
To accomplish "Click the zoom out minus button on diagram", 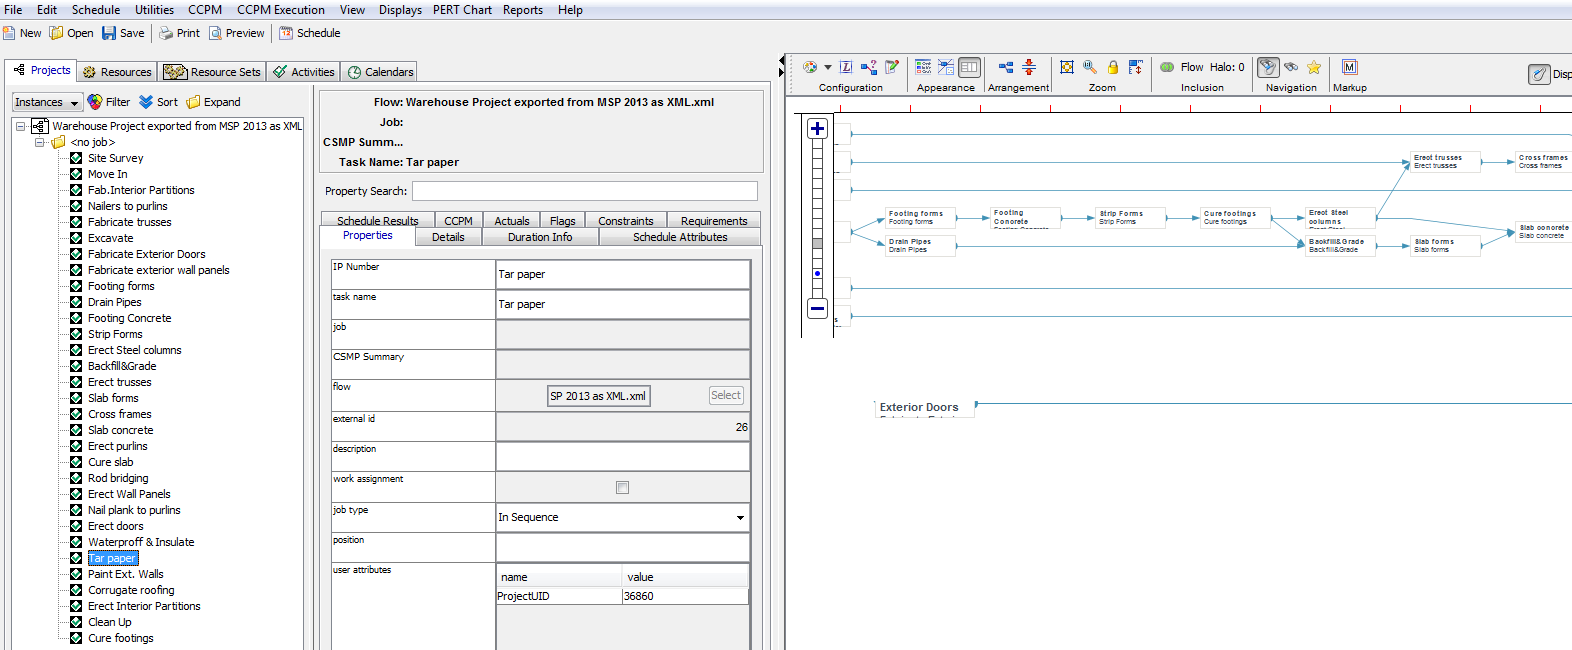I will [817, 308].
